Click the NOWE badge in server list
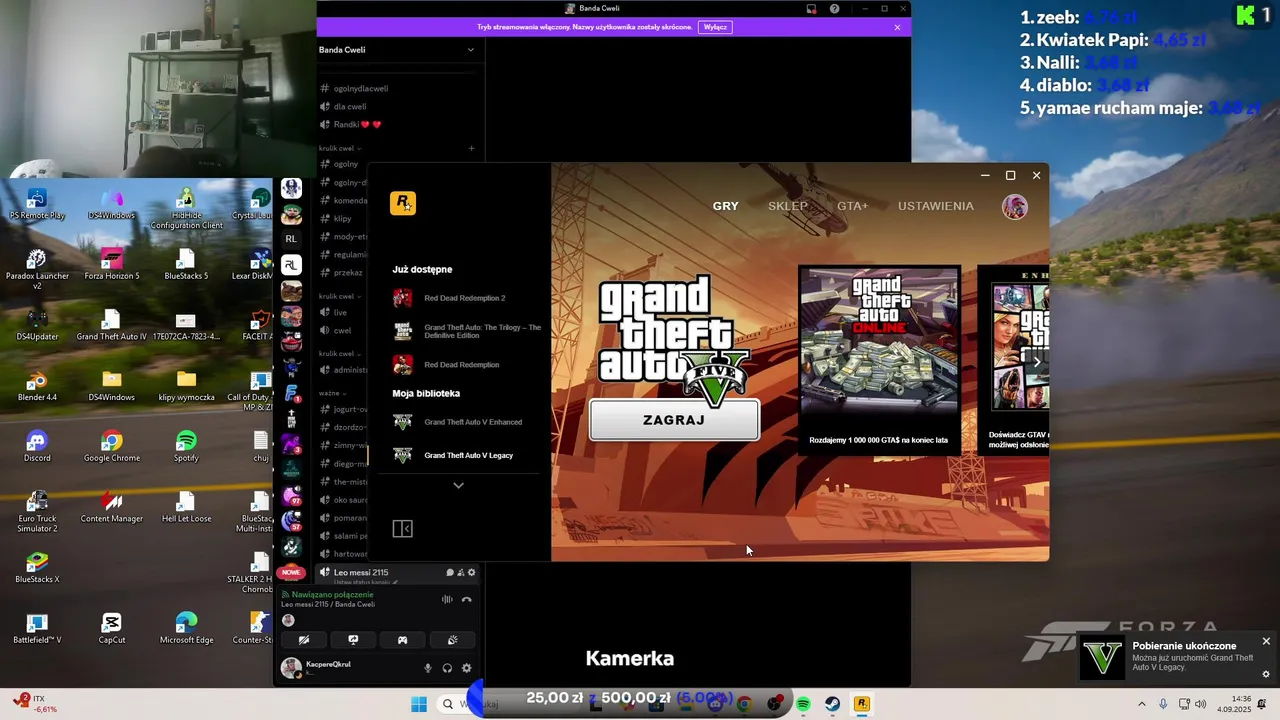 291,573
